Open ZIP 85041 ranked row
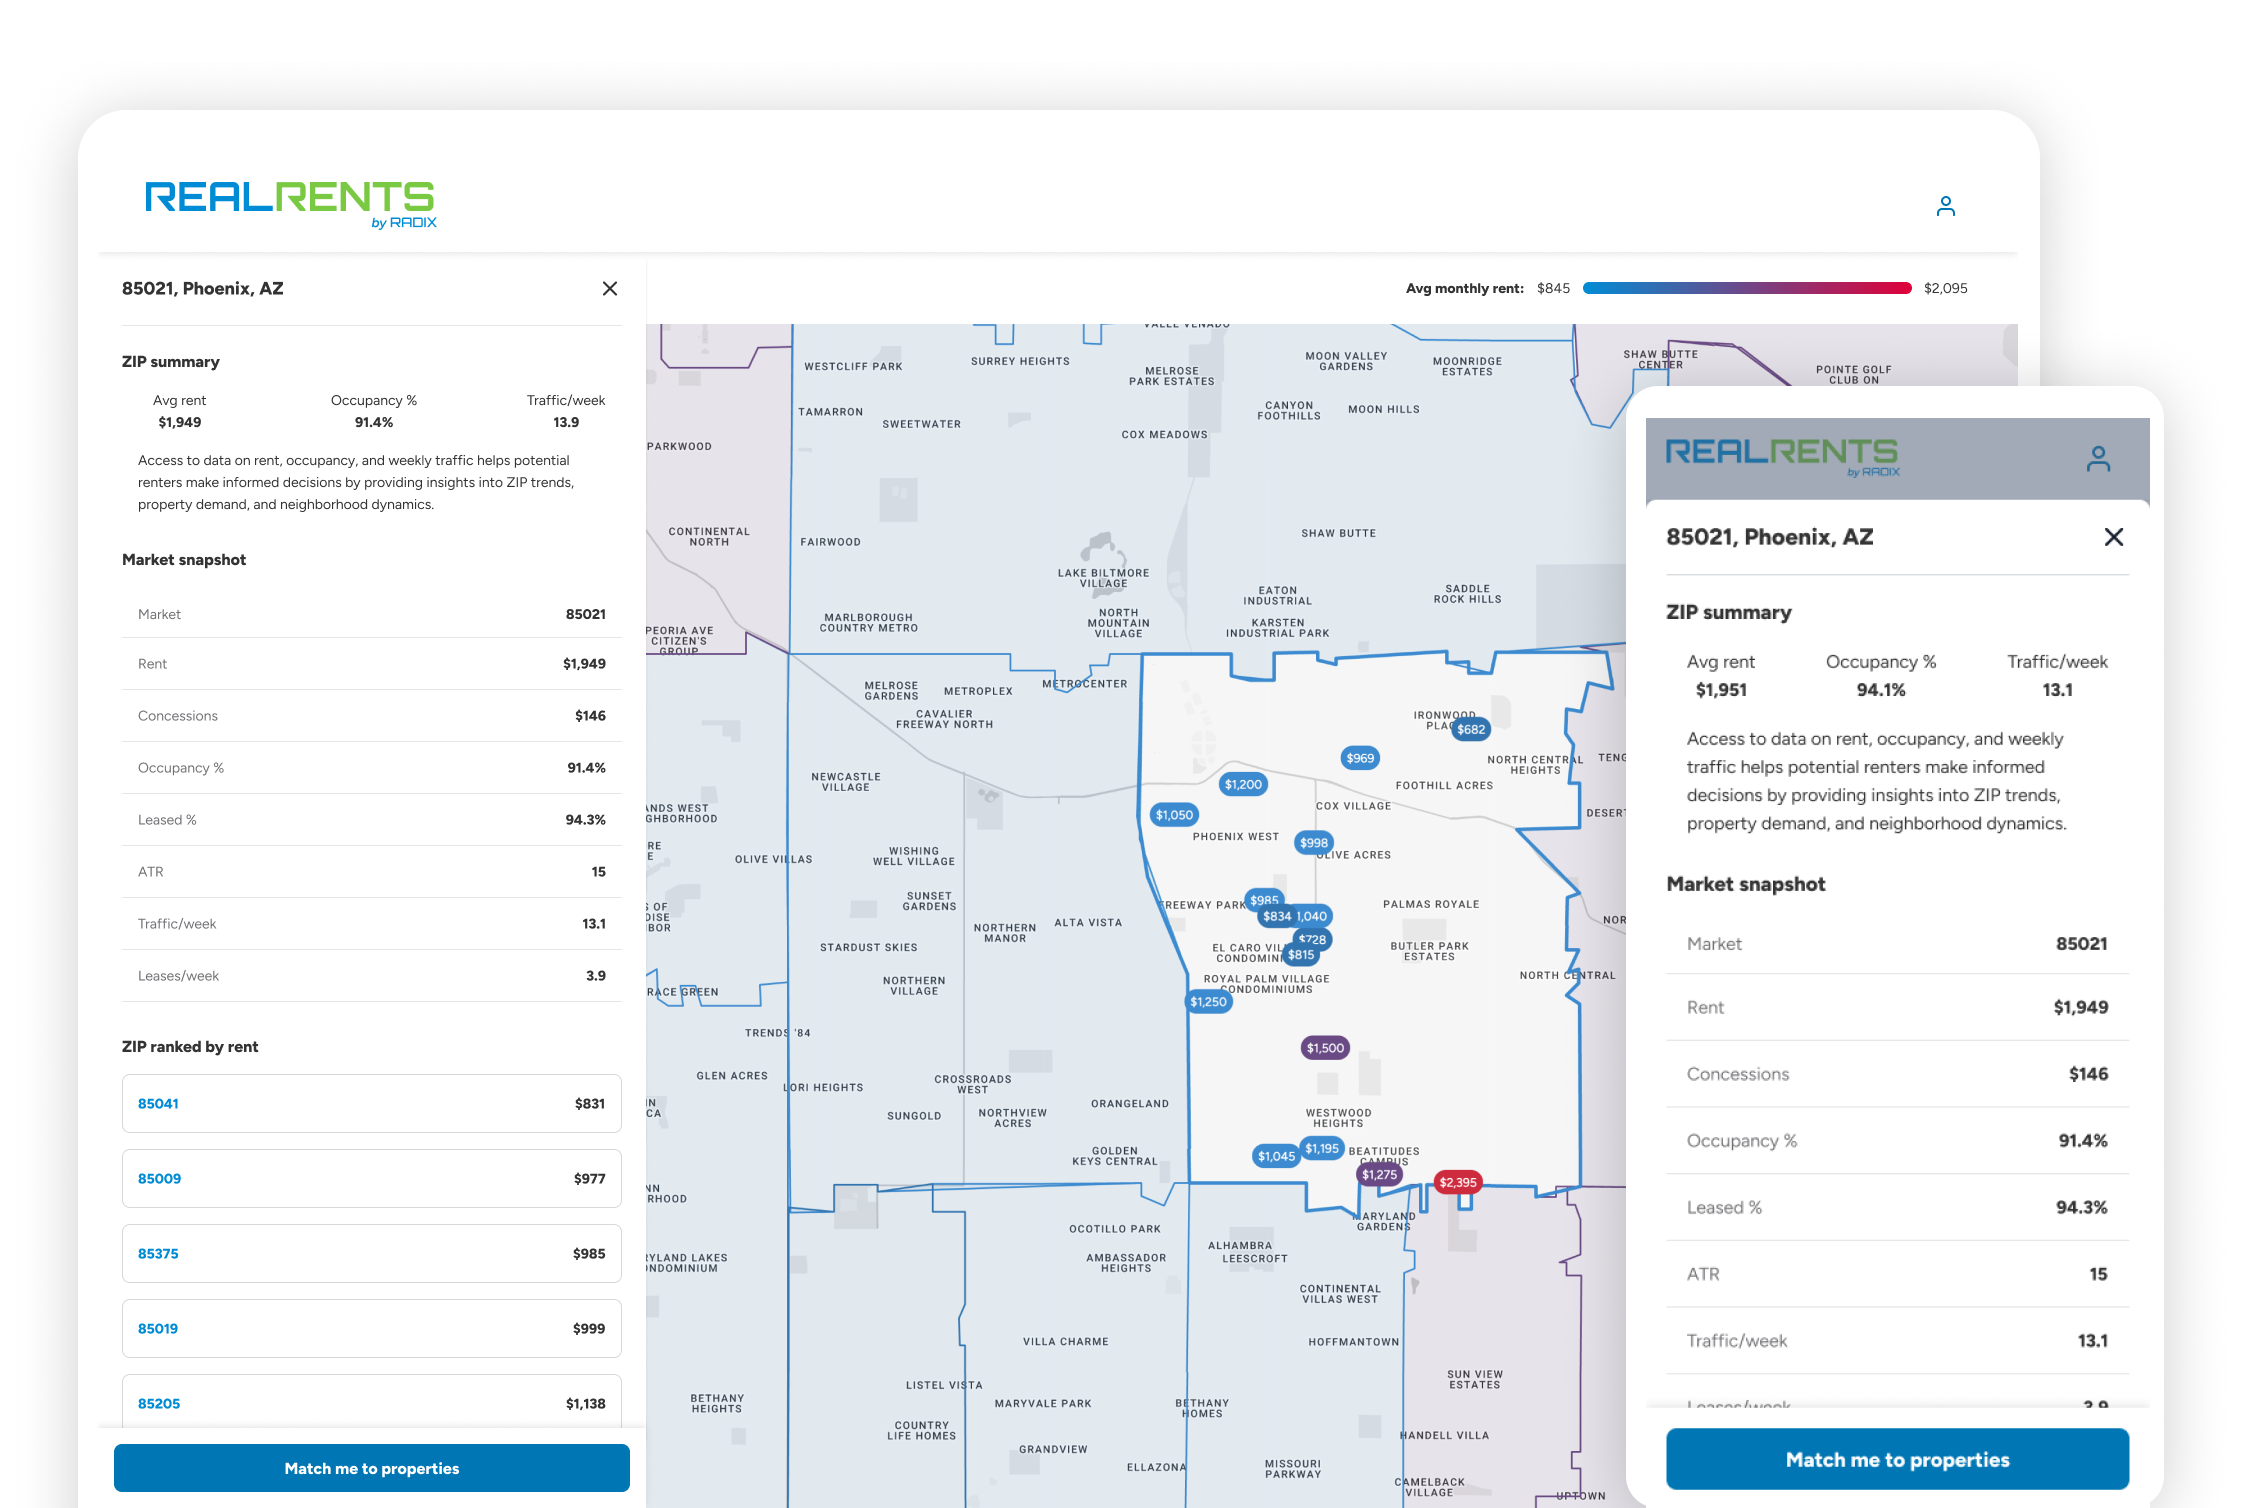The width and height of the screenshot is (2248, 1508). [x=372, y=1103]
